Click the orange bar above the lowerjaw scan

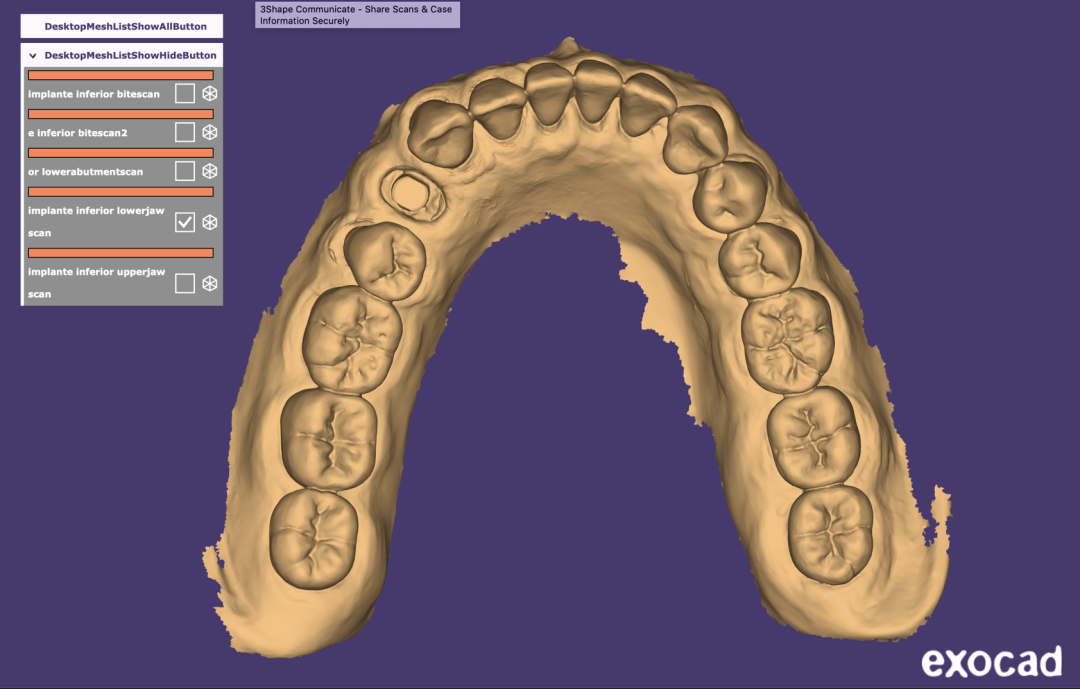pyautogui.click(x=120, y=191)
